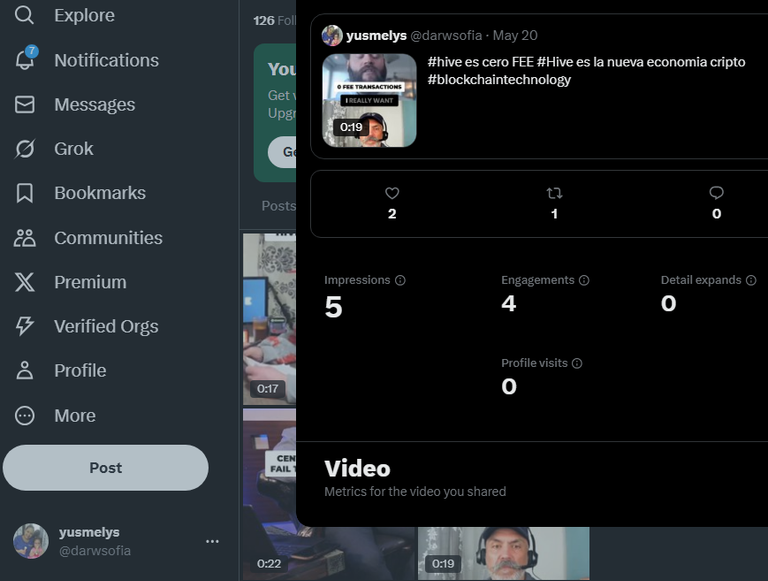Open the 0:22 video in media grid
Screen dimensions: 768x581
pos(269,495)
